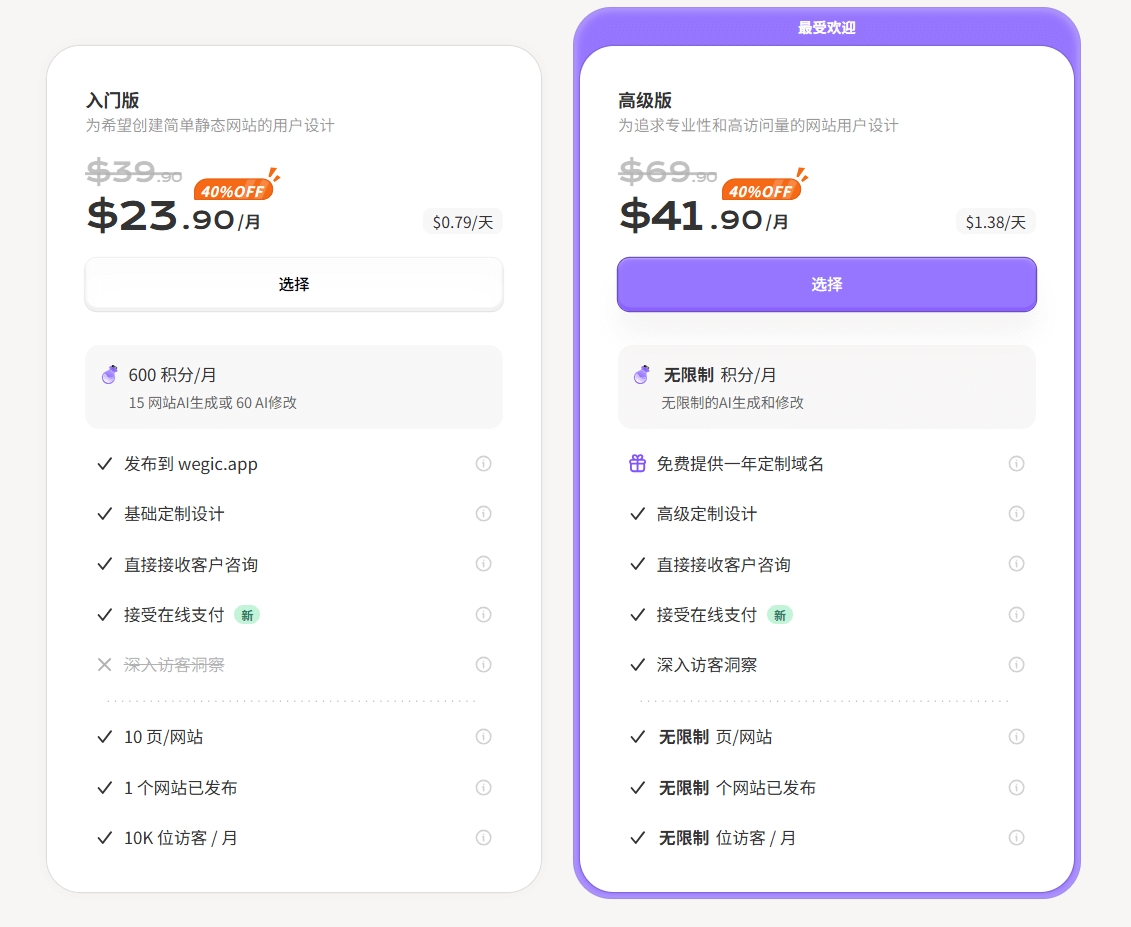Click the info icon beside 深入访客洞察 on 入门版
The height and width of the screenshot is (927, 1131).
[x=483, y=664]
